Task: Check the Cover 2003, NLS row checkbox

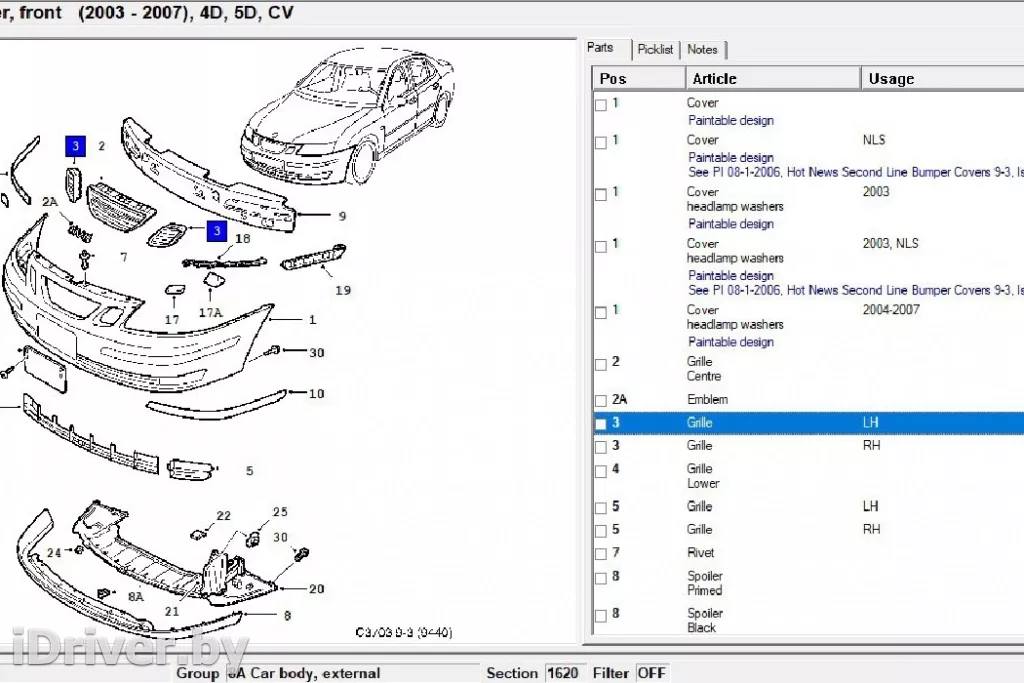Action: coord(601,246)
